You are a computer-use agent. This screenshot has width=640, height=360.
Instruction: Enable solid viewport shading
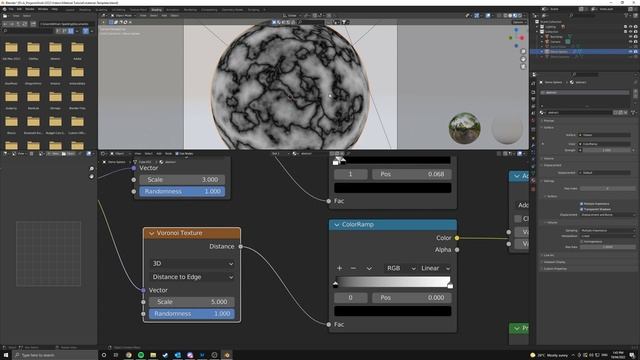[x=510, y=16]
